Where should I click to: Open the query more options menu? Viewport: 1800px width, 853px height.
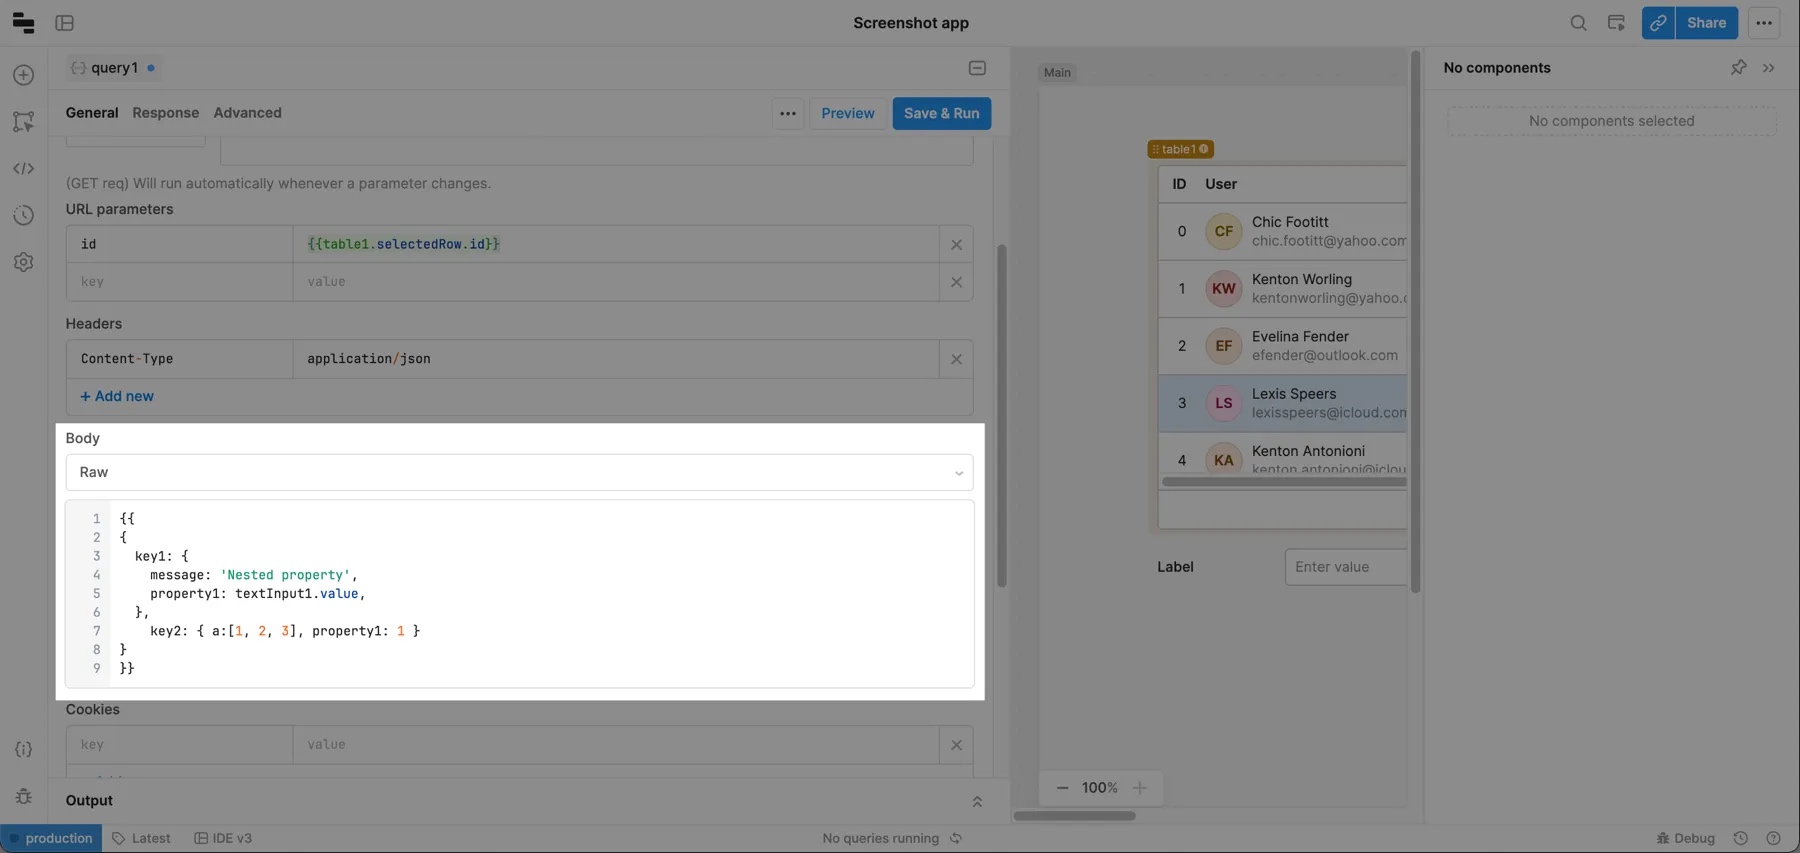(x=788, y=113)
